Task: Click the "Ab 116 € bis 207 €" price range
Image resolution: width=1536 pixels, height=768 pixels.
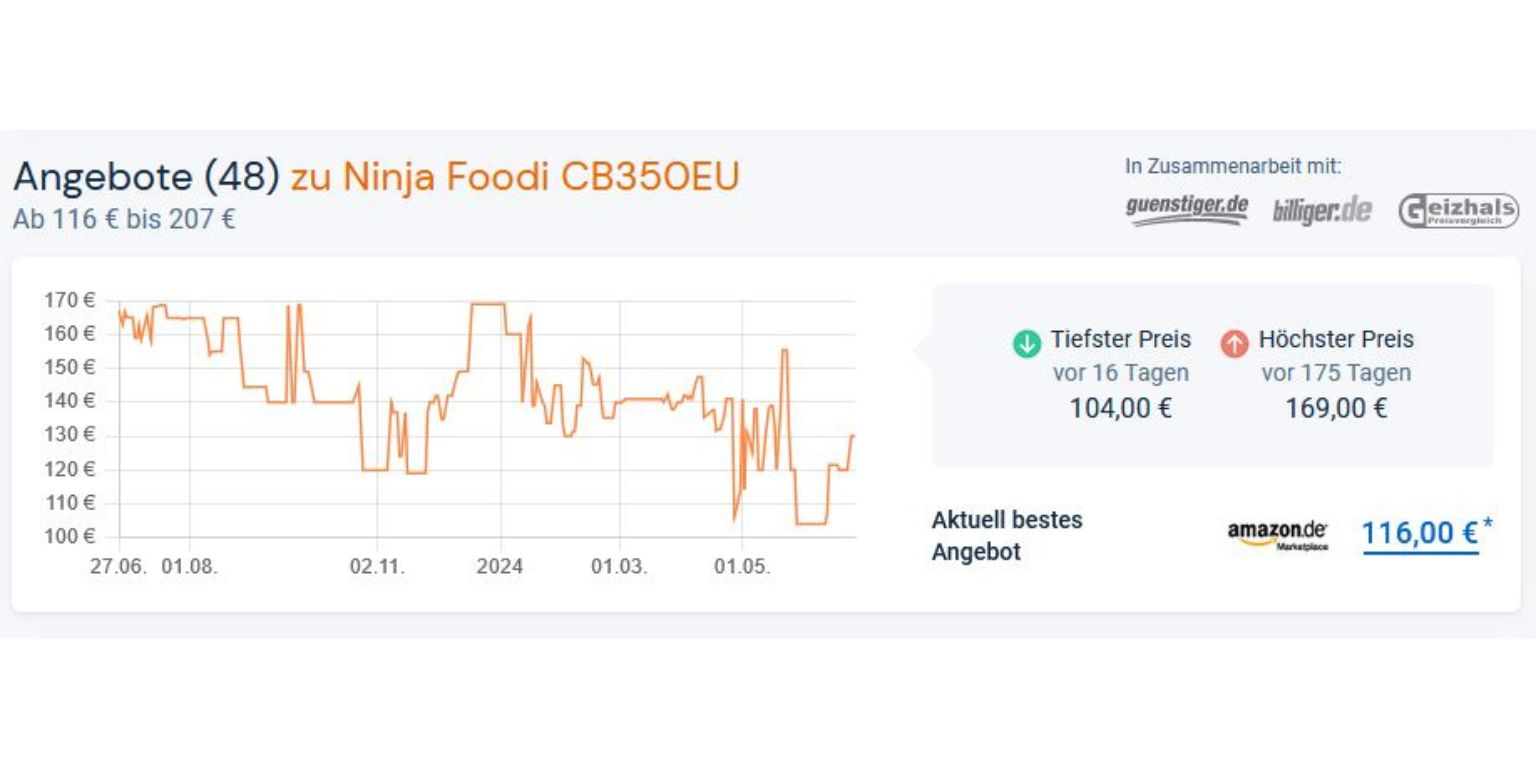Action: point(124,219)
